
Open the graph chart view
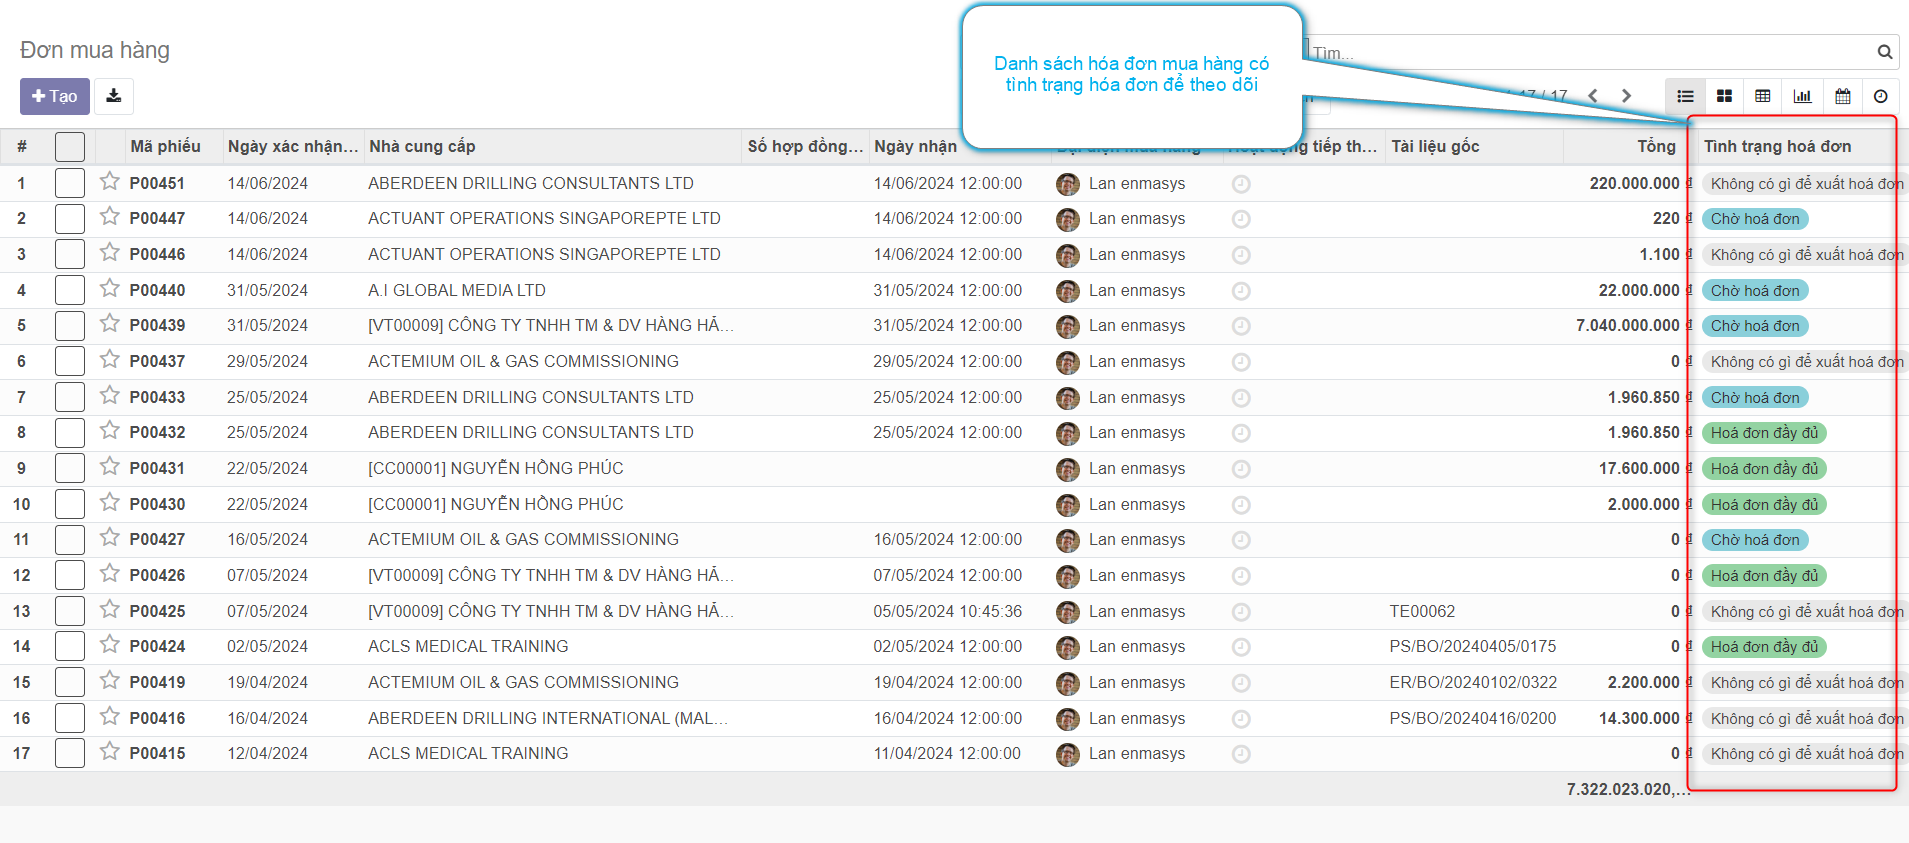tap(1802, 96)
